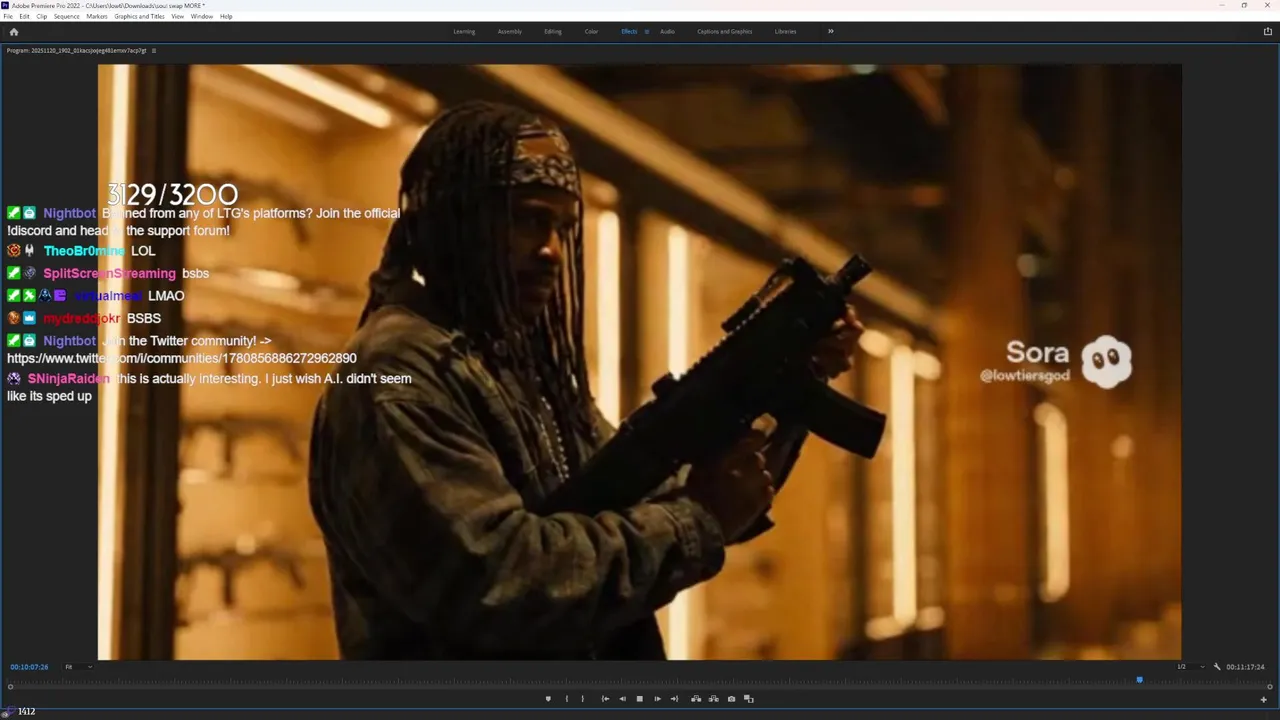Switch to the Assembly workspace
Viewport: 1280px width, 720px height.
coord(510,31)
